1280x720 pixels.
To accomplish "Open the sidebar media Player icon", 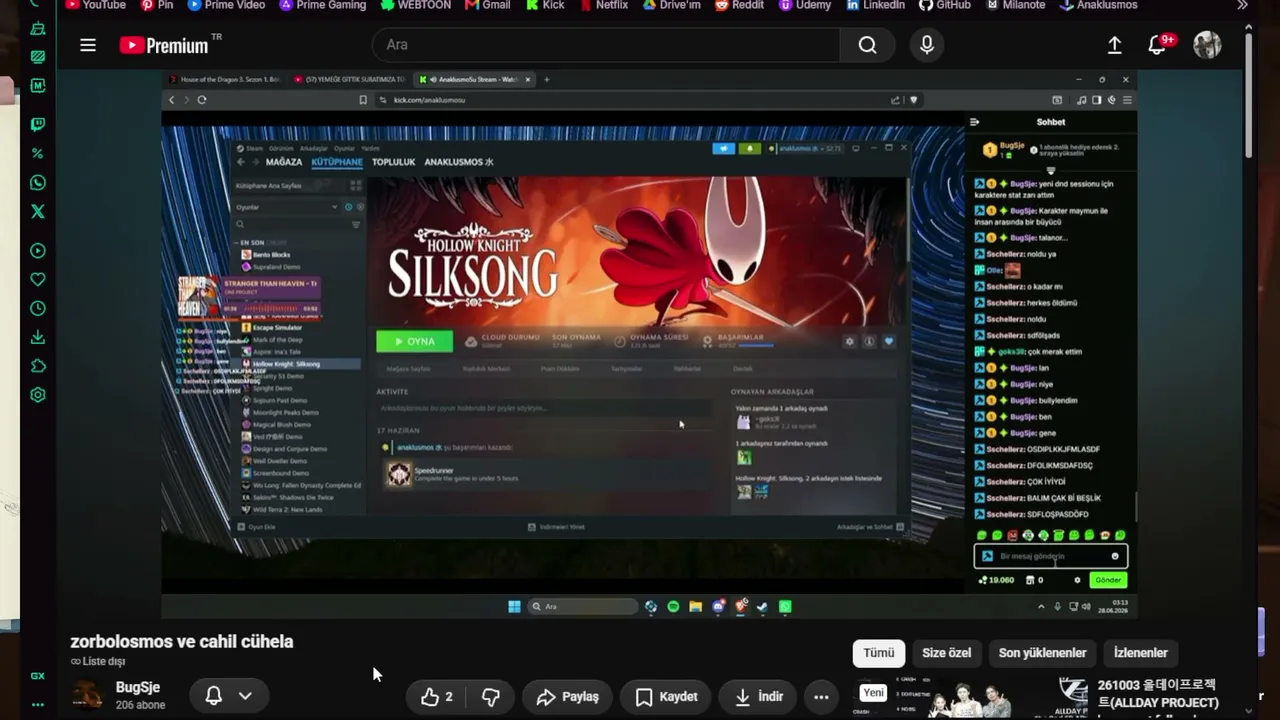I will click(38, 251).
